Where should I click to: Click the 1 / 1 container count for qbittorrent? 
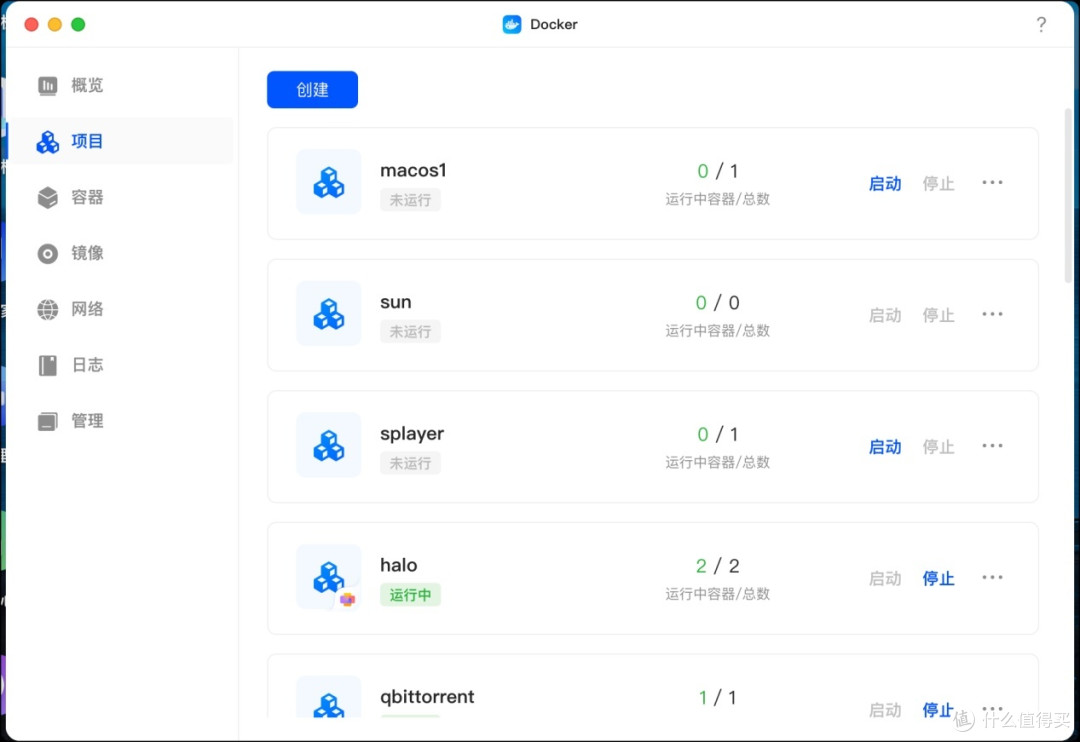(x=717, y=697)
